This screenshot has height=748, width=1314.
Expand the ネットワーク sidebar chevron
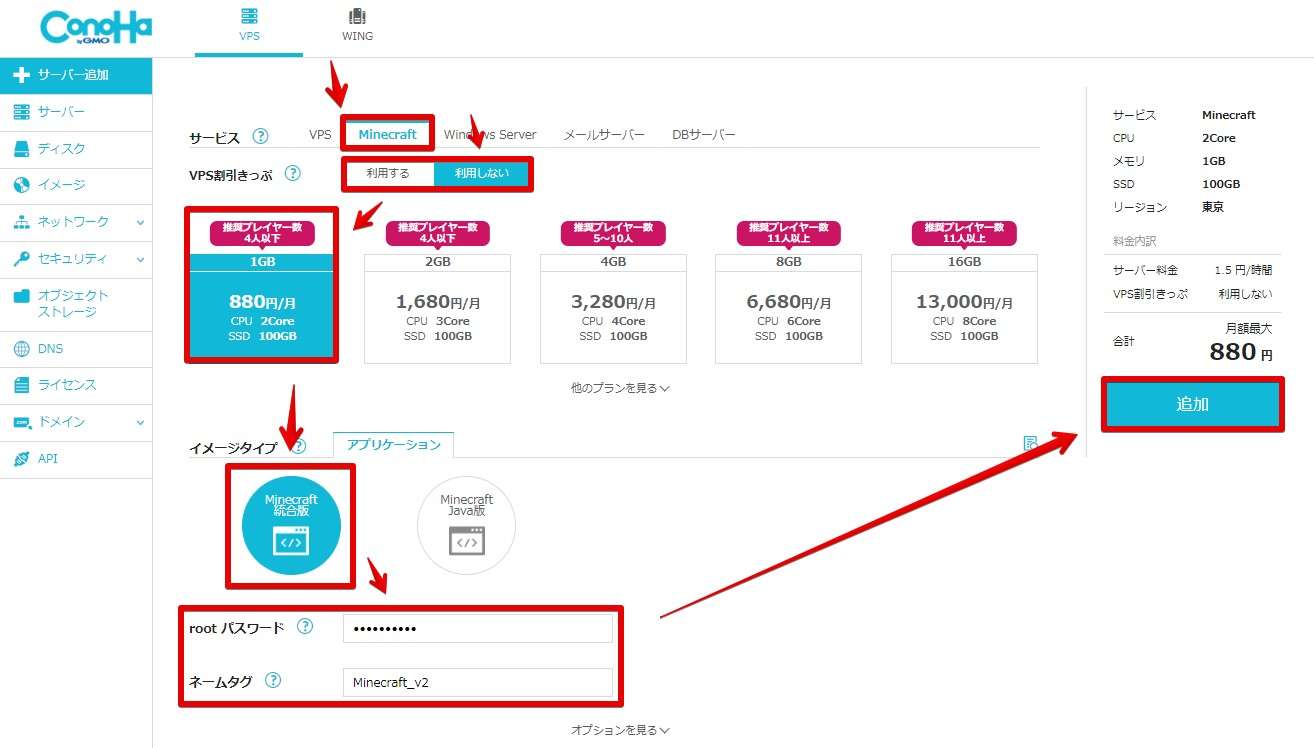(140, 222)
